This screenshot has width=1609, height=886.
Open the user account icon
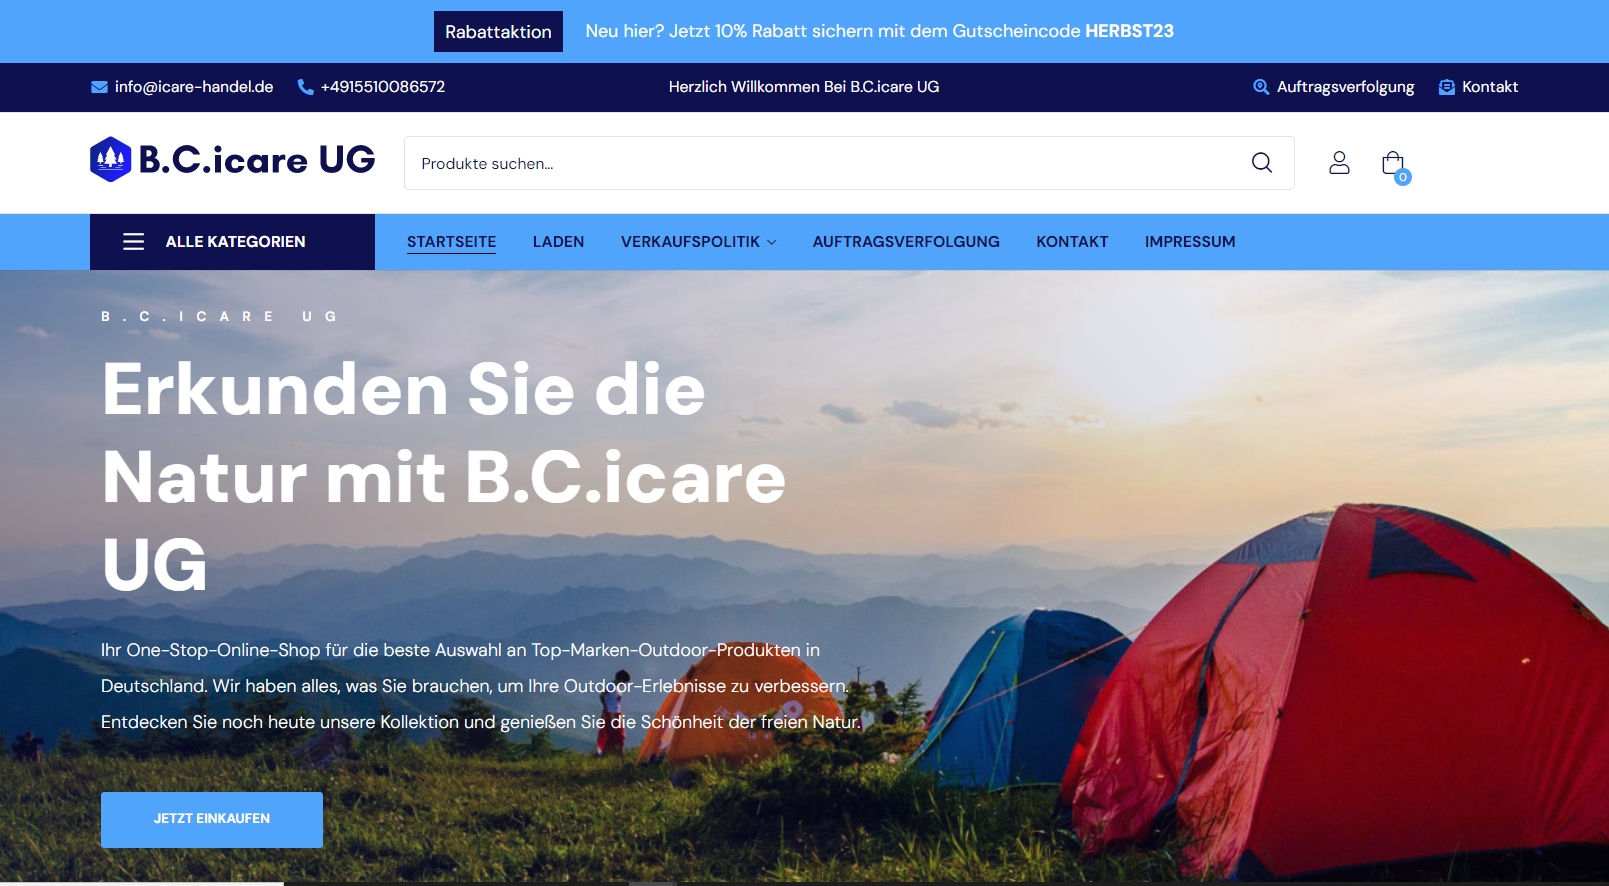pyautogui.click(x=1339, y=162)
